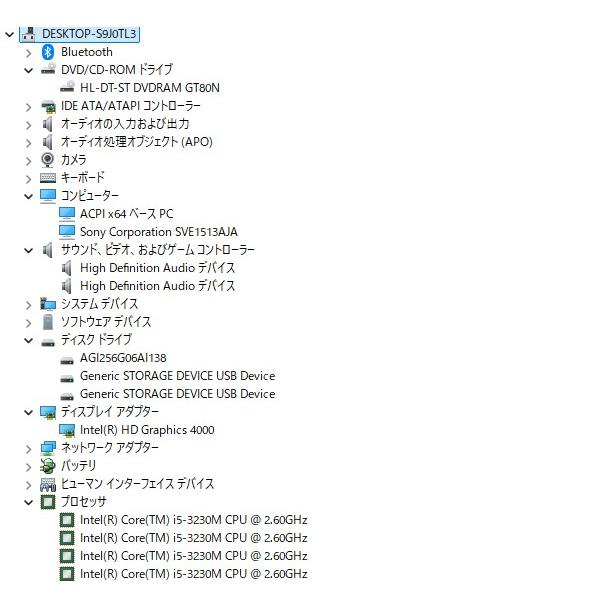608x608 pixels.
Task: Select Sony Corporation SVE1513AJA entry
Action: click(159, 232)
